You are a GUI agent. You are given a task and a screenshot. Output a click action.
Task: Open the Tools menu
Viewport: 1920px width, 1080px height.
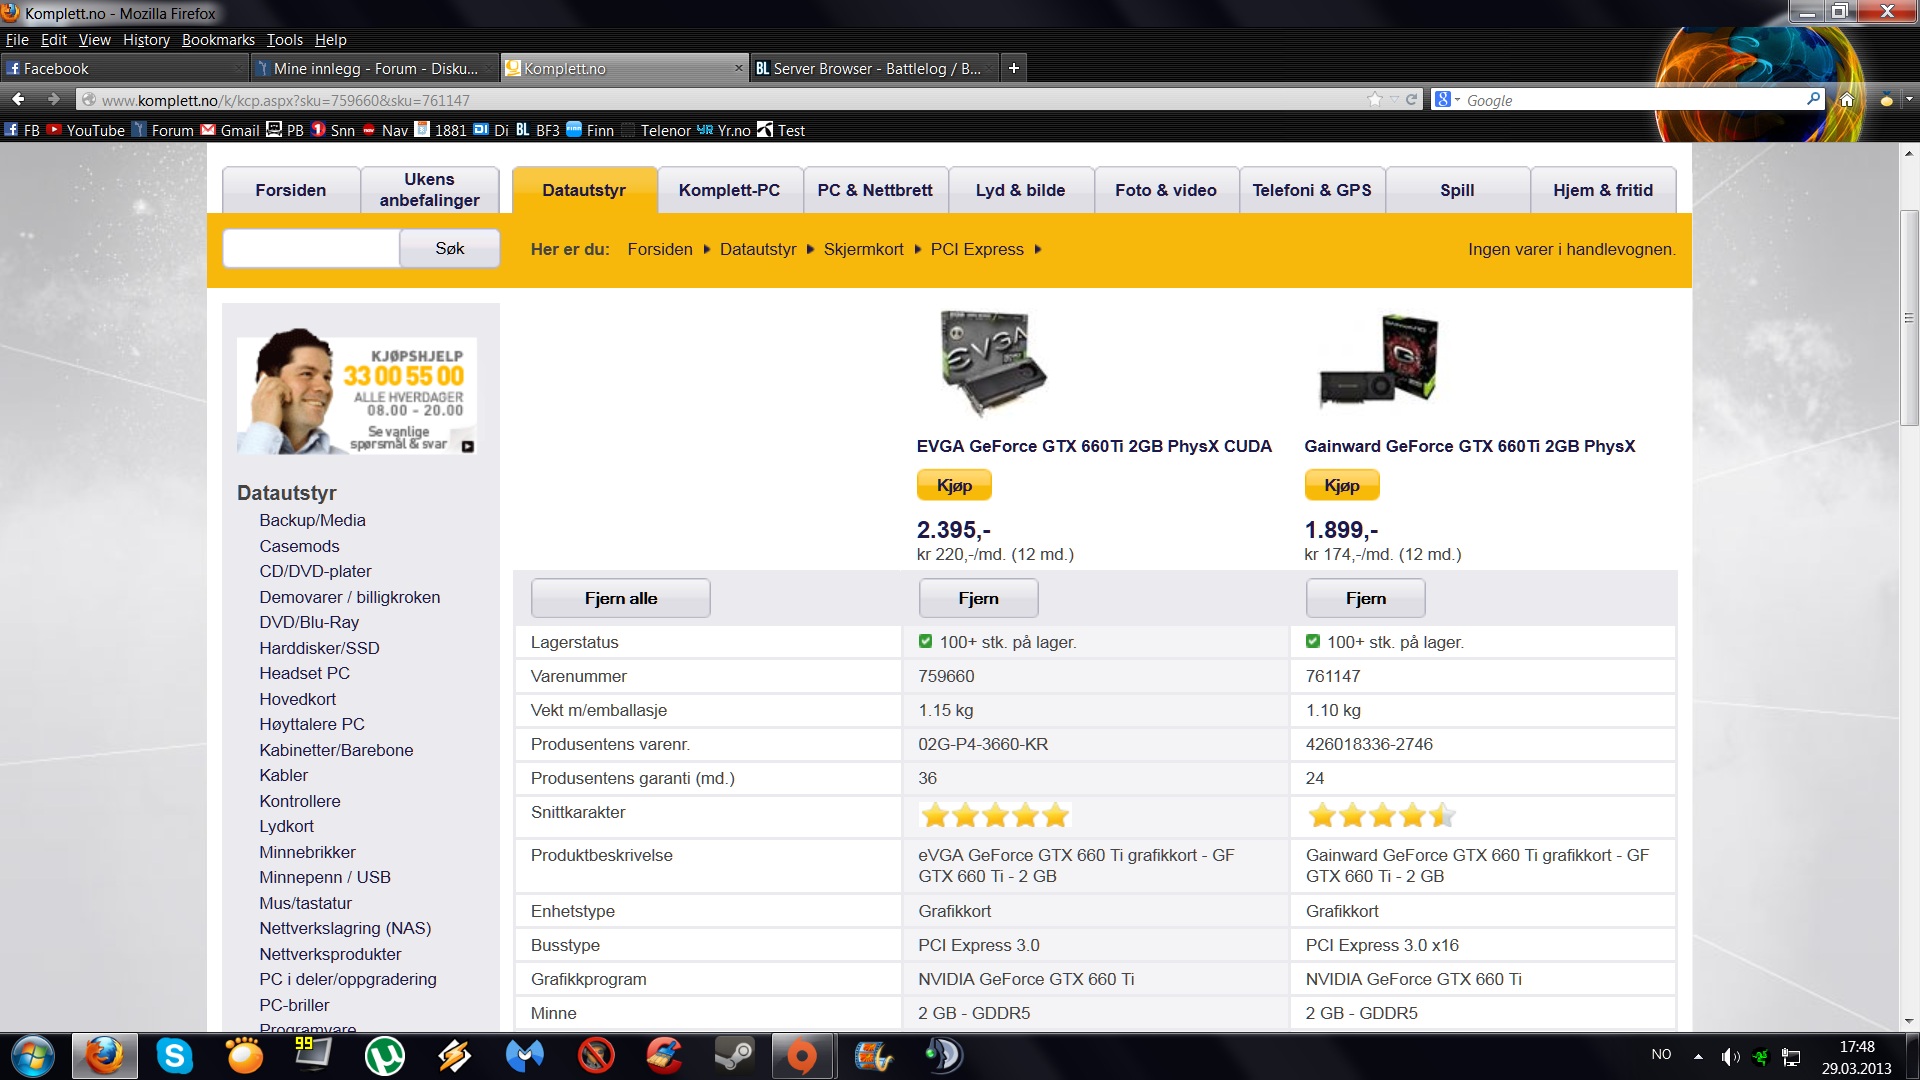coord(284,39)
